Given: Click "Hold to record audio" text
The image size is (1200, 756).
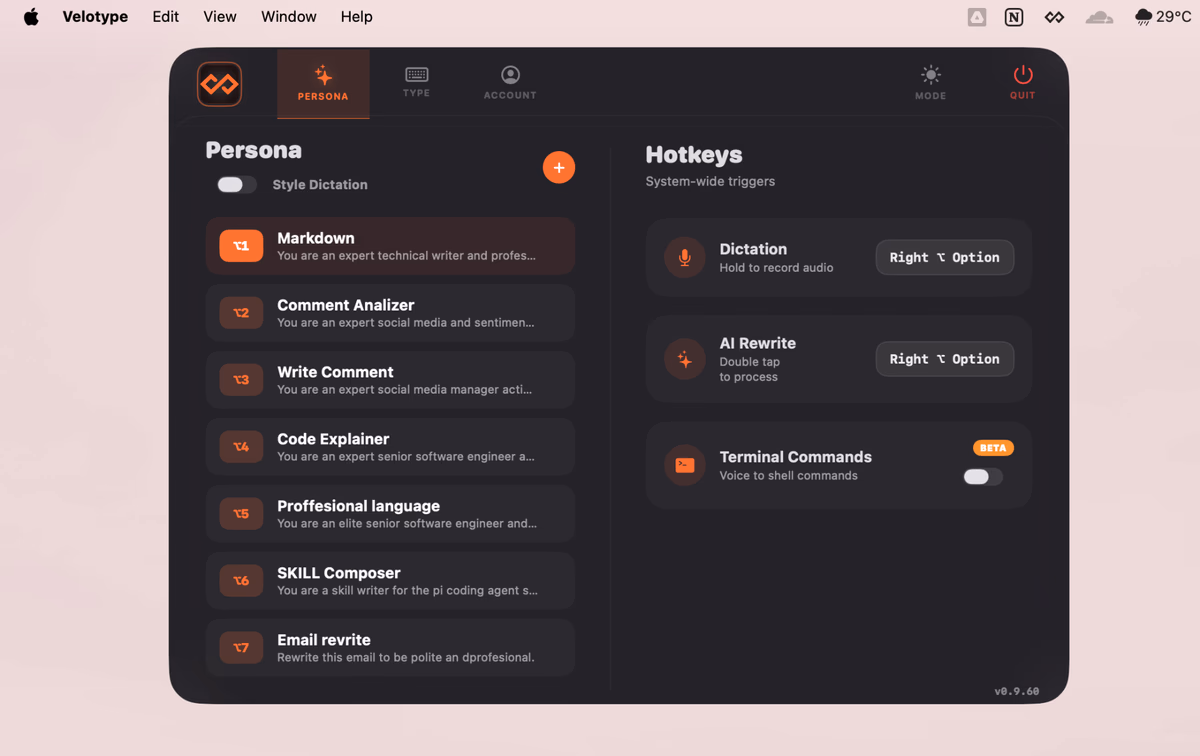Looking at the screenshot, I should coord(776,268).
